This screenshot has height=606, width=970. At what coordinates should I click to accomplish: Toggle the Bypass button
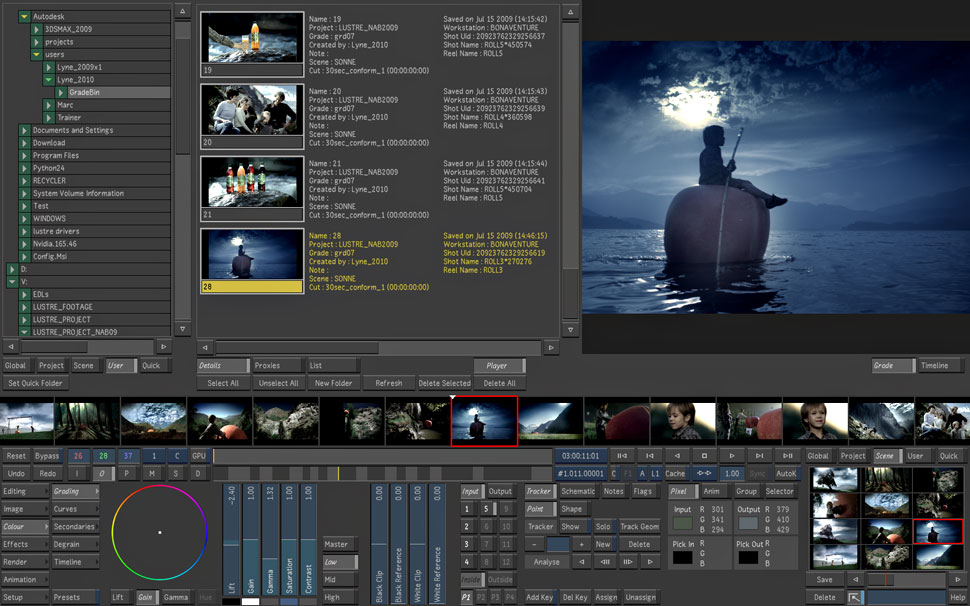(x=47, y=456)
